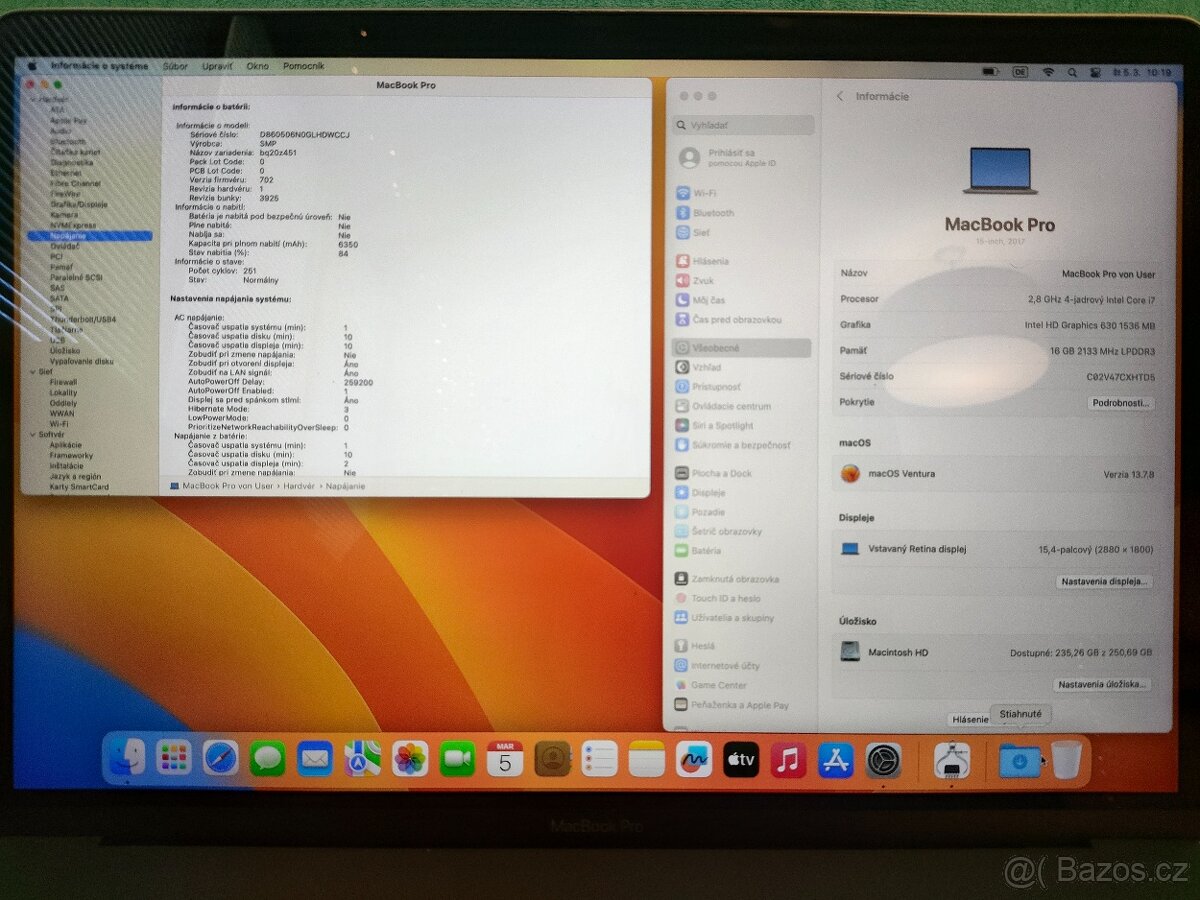This screenshot has height=900, width=1200.
Task: Open Nastavenia displeja settings
Action: pos(1103,581)
